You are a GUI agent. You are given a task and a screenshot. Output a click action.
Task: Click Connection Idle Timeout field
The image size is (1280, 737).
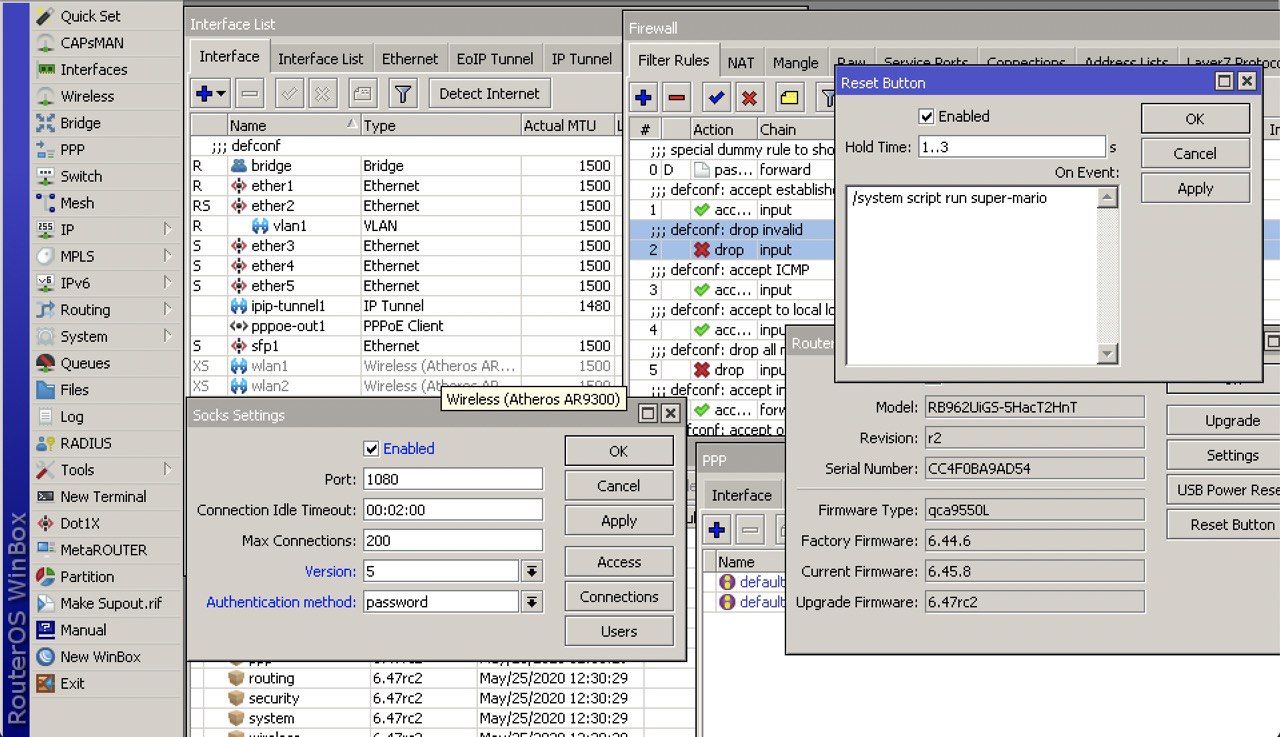click(453, 510)
